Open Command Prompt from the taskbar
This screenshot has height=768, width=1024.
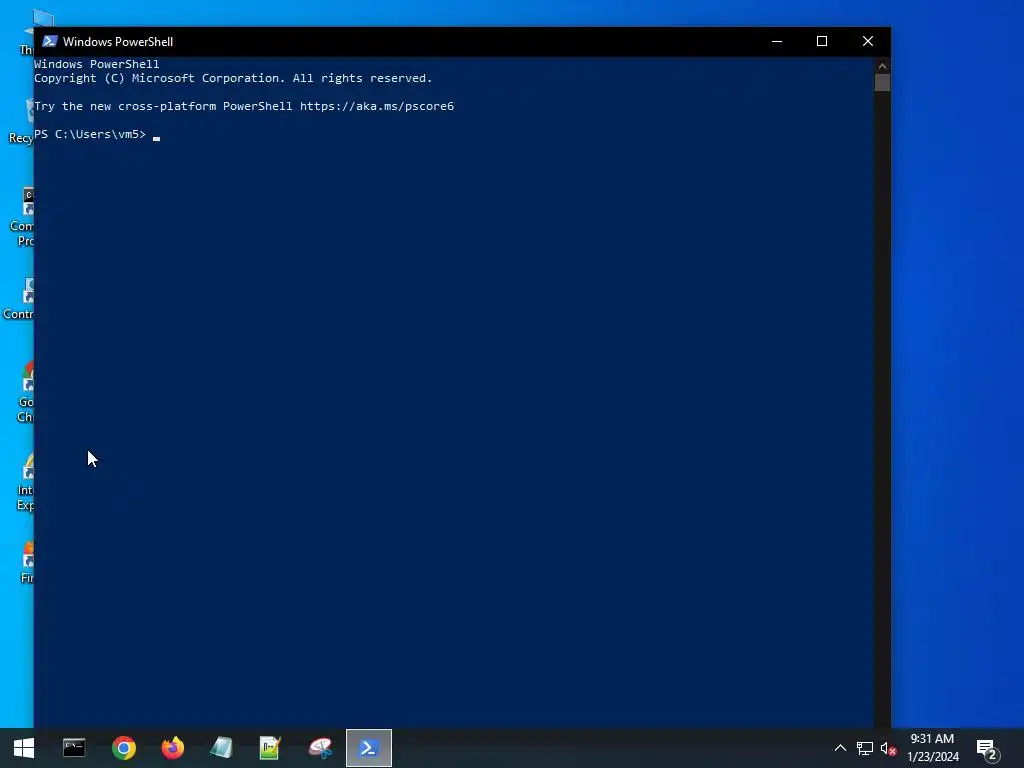74,748
